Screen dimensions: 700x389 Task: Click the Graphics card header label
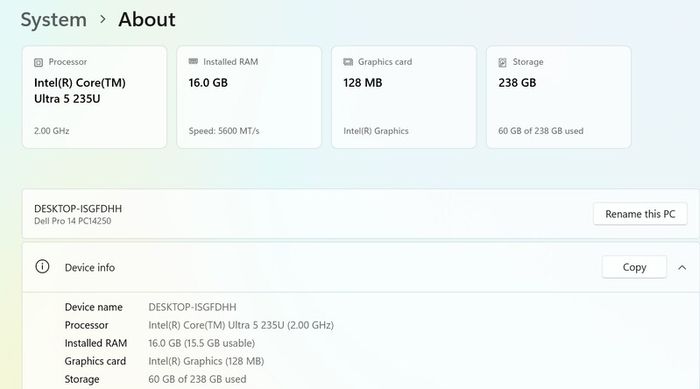385,62
